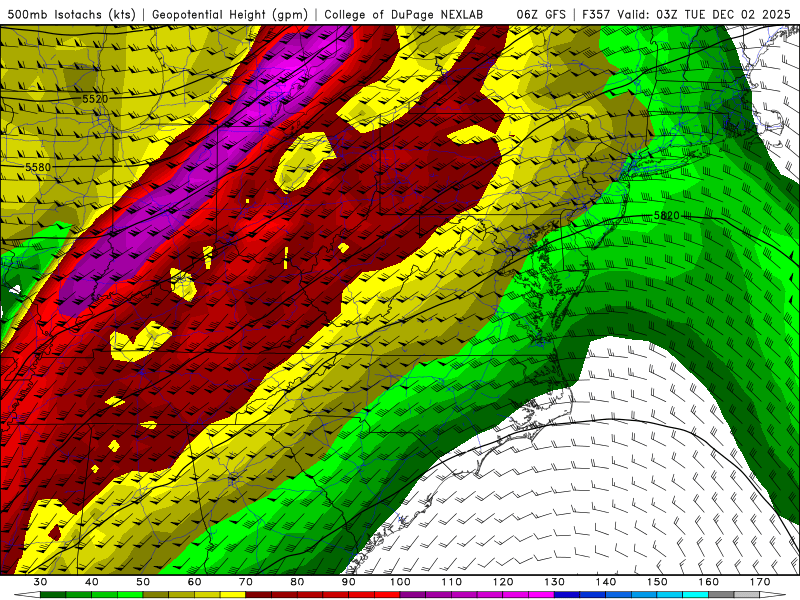This screenshot has width=800, height=600.
Task: Select the bright red swatch just before 100
Action: [387, 595]
